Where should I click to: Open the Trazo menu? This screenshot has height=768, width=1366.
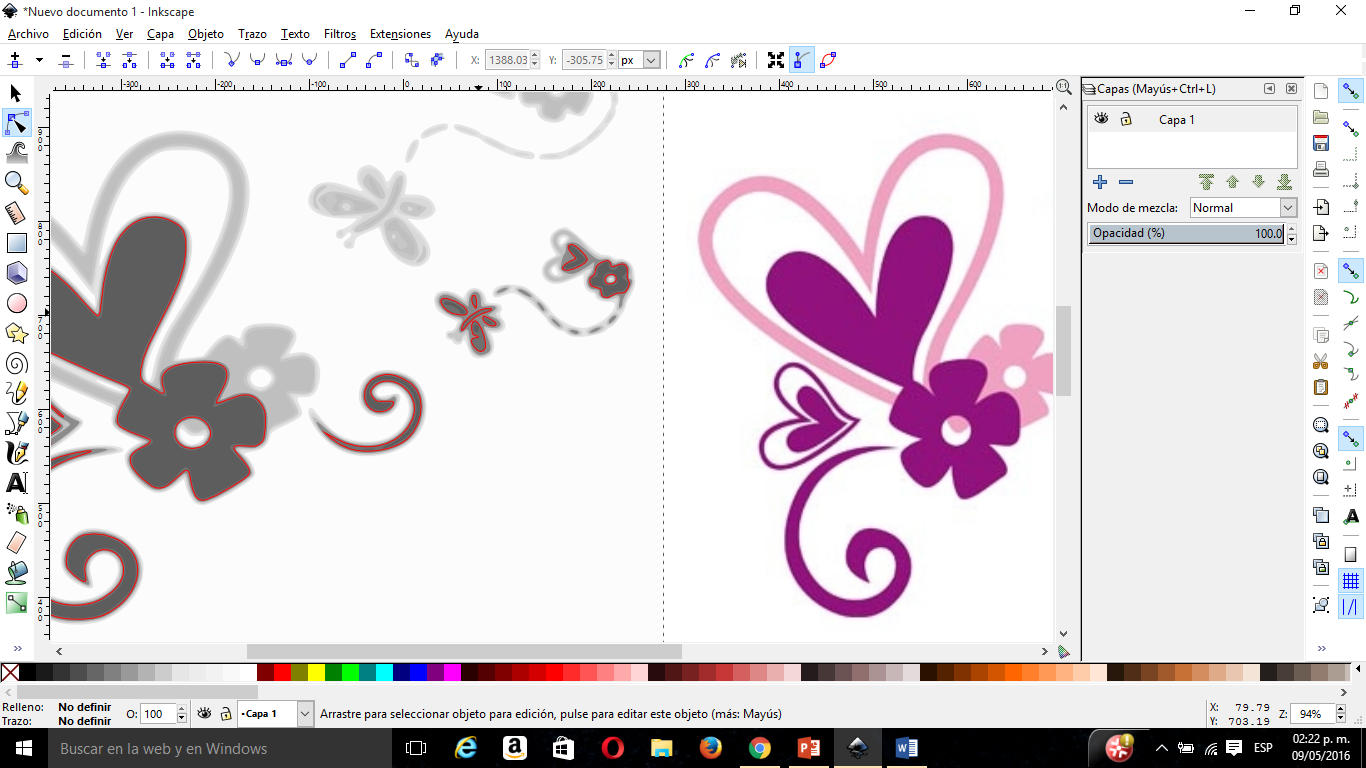pyautogui.click(x=251, y=33)
